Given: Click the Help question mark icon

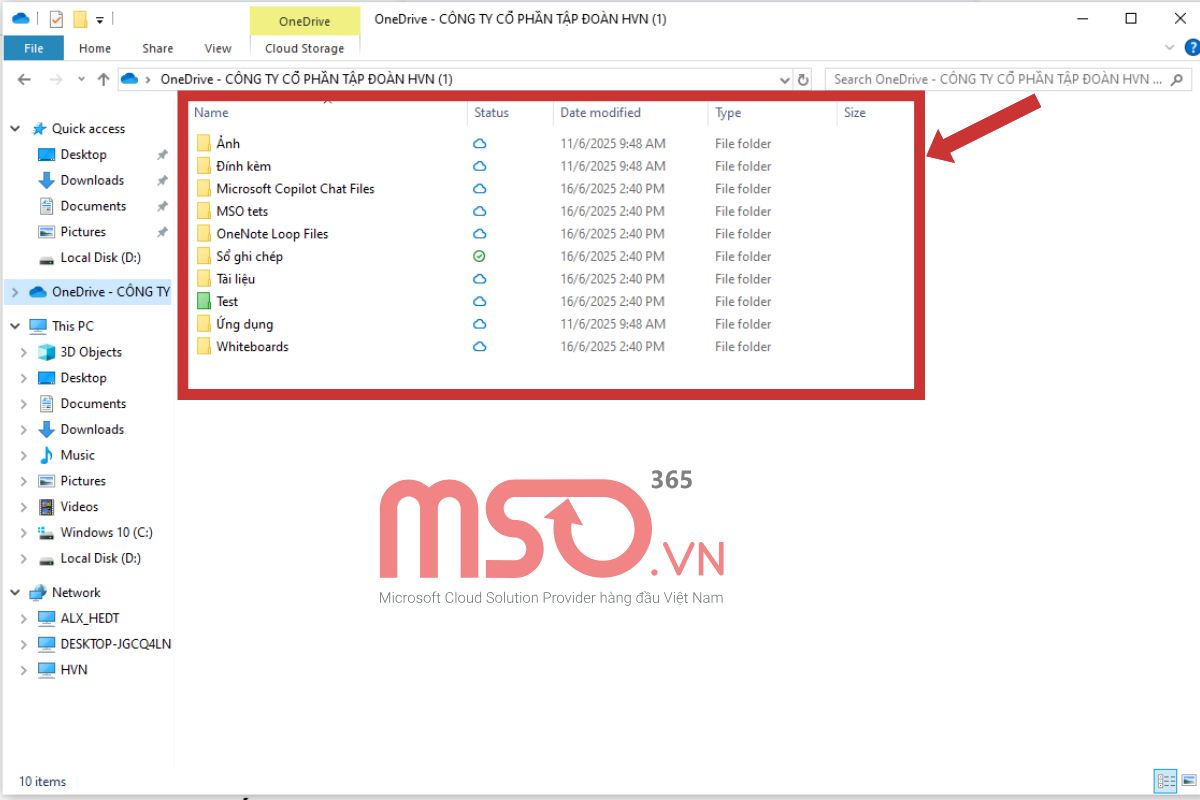Looking at the screenshot, I should pyautogui.click(x=1191, y=47).
